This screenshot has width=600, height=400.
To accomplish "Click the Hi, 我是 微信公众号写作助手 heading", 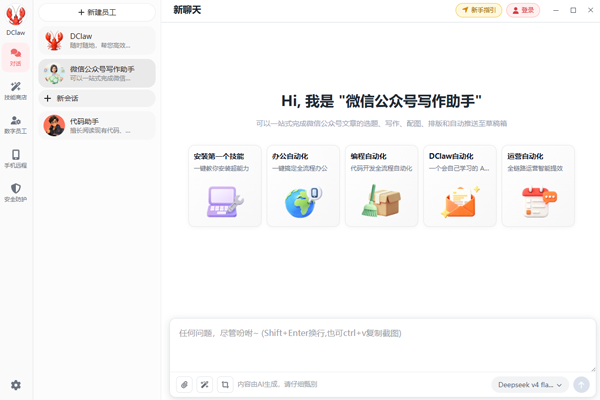I will coord(382,101).
